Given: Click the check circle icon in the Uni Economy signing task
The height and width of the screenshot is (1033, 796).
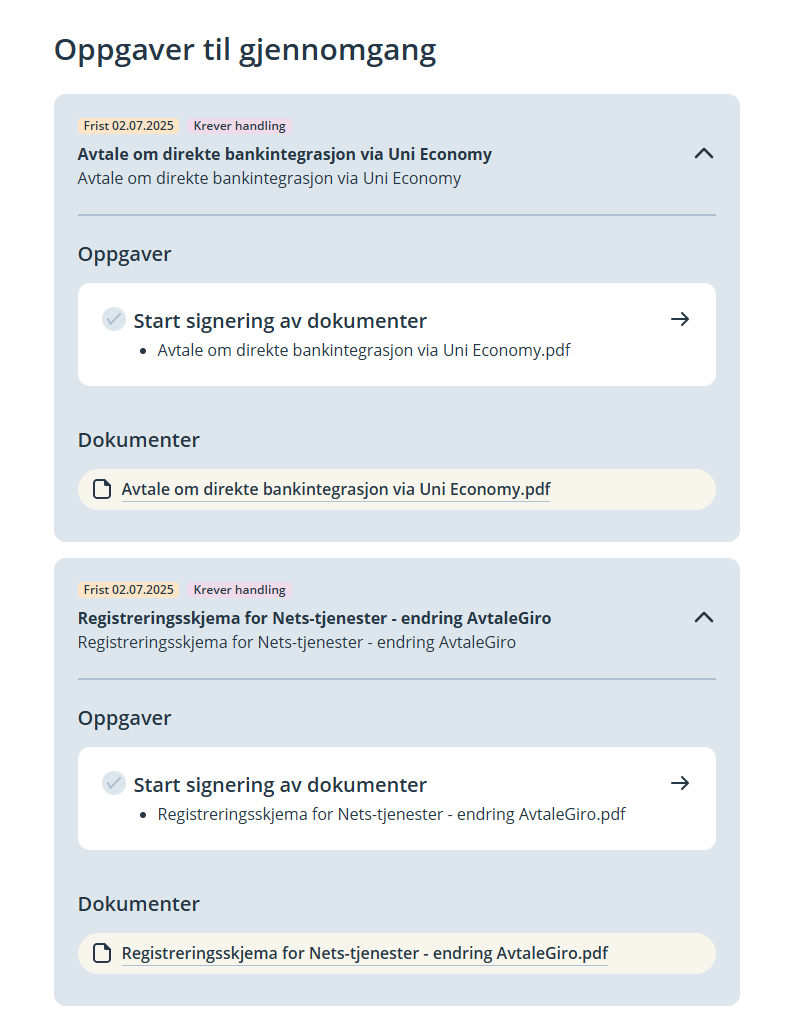Looking at the screenshot, I should [x=114, y=320].
